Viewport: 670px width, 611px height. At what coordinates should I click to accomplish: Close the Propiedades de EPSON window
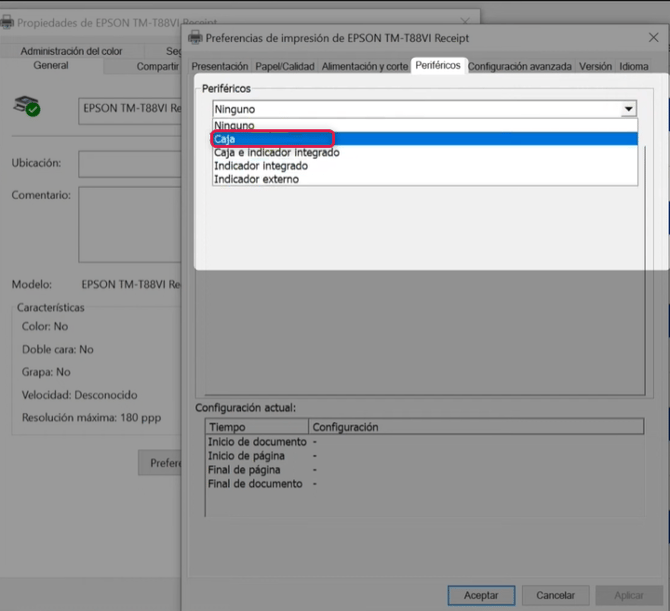click(x=465, y=21)
